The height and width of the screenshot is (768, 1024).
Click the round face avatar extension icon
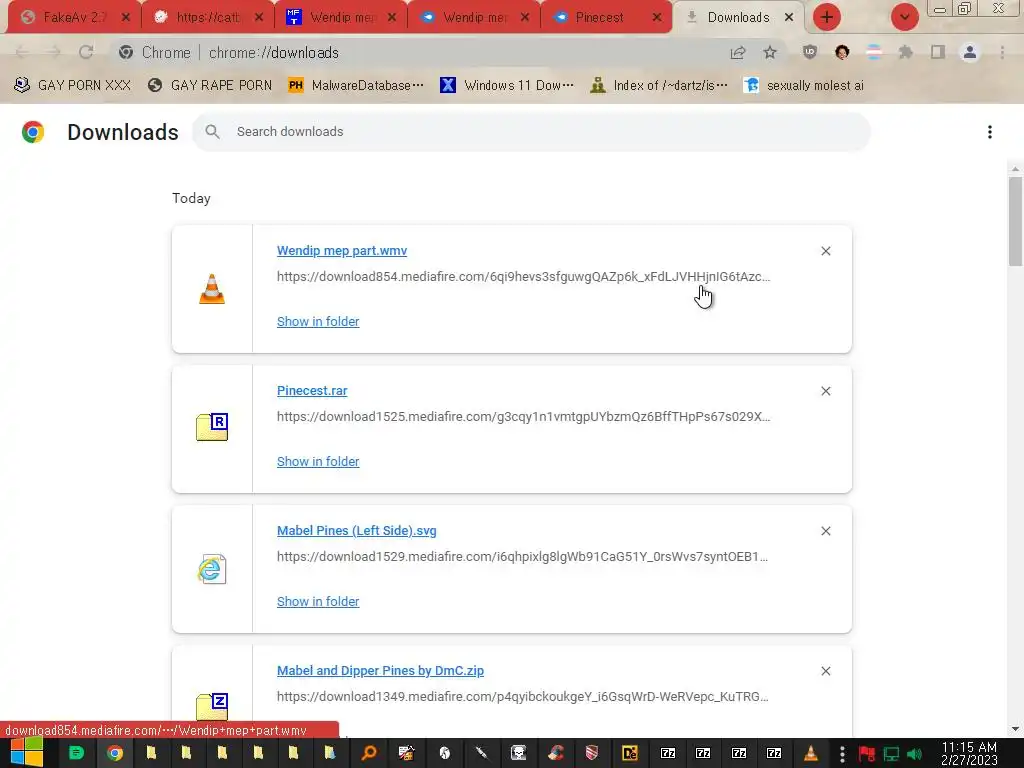tap(842, 52)
